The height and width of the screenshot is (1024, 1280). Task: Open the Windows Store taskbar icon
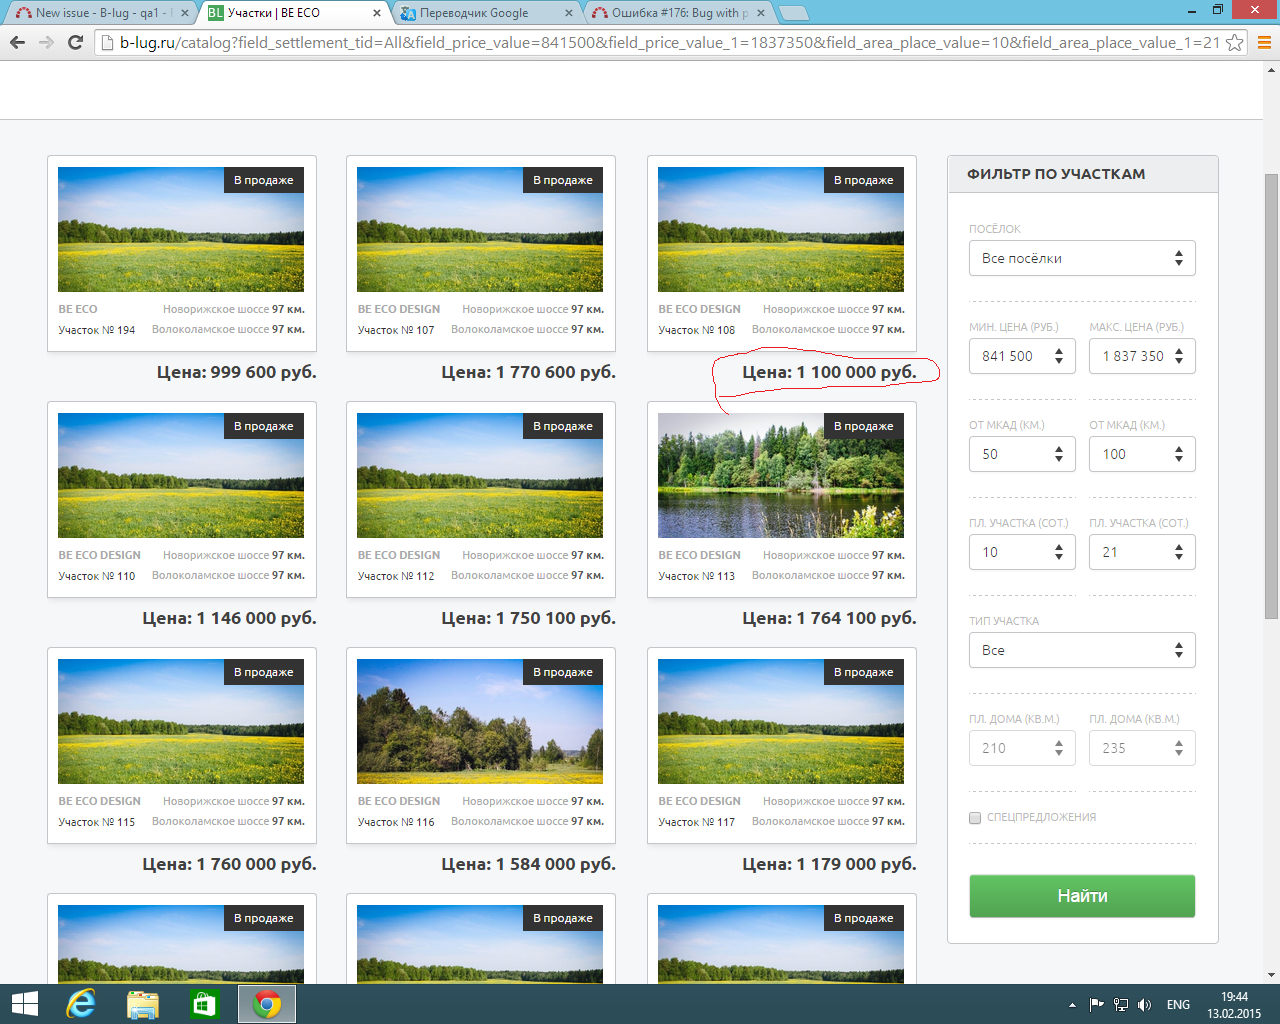(x=204, y=1004)
